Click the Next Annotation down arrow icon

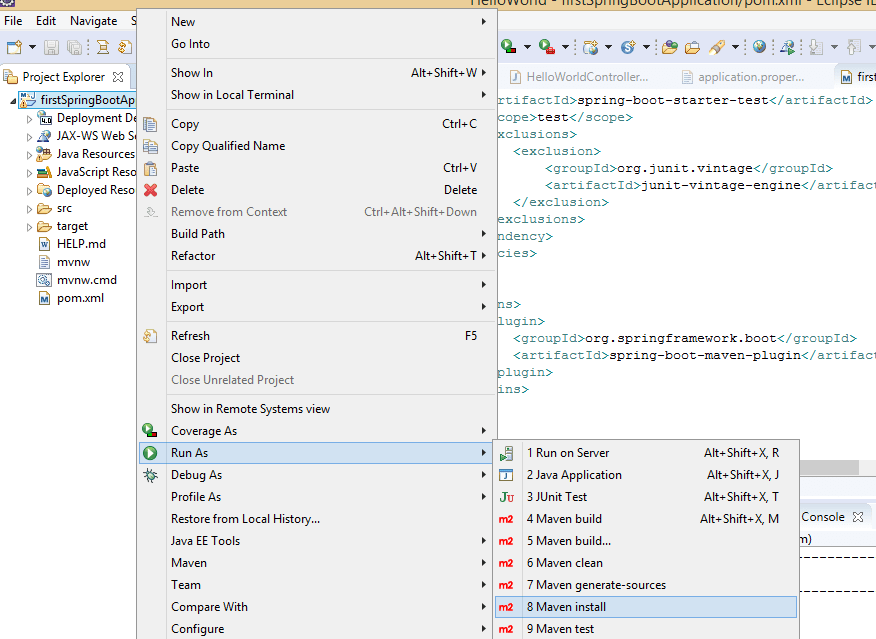(x=816, y=47)
